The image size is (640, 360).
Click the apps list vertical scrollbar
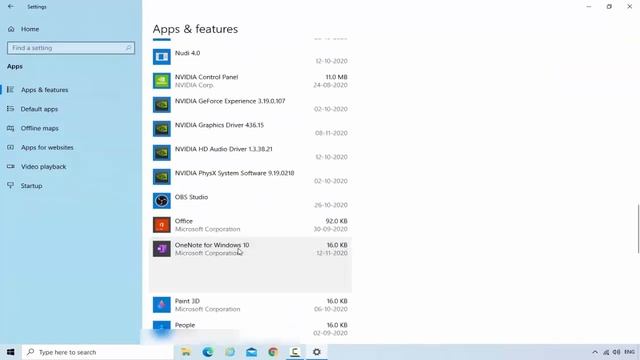(x=638, y=229)
